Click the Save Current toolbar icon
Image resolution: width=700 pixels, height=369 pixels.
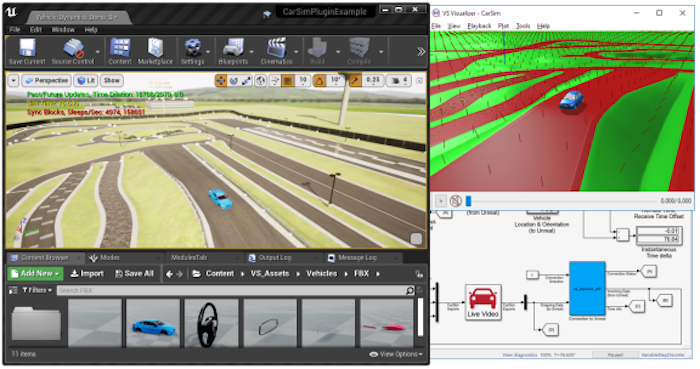coord(27,52)
